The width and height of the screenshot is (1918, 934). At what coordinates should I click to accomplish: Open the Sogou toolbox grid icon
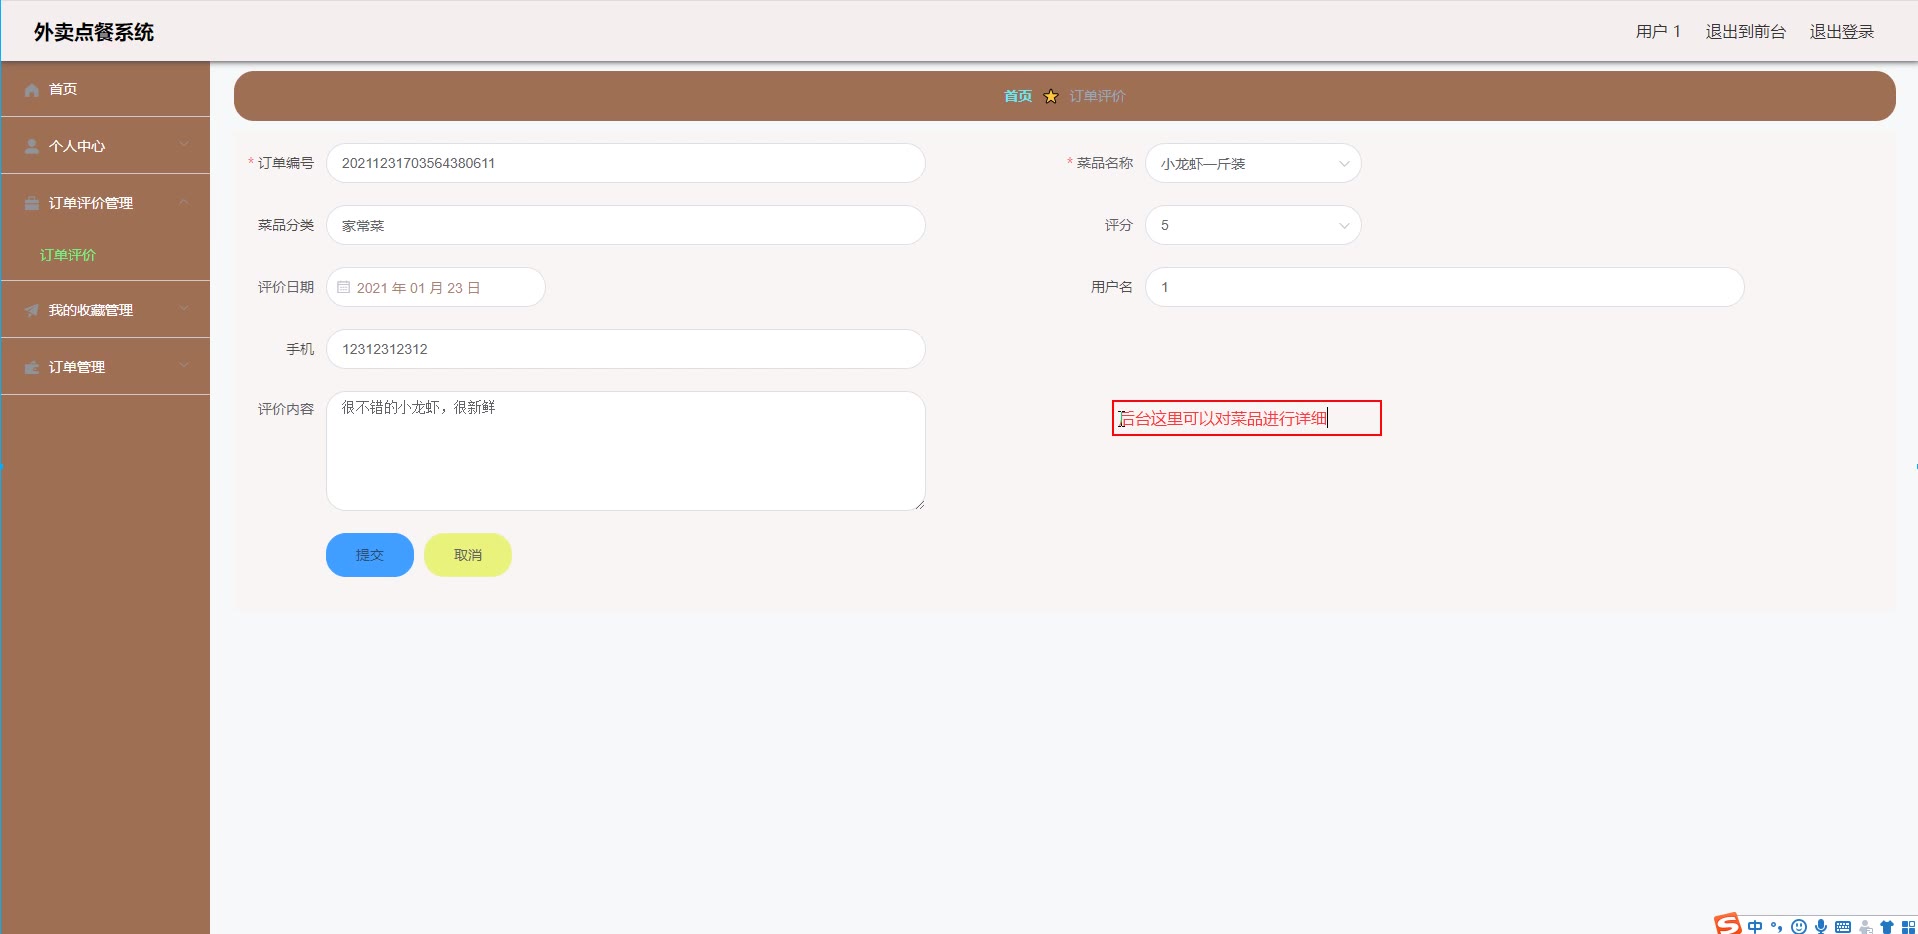point(1908,927)
